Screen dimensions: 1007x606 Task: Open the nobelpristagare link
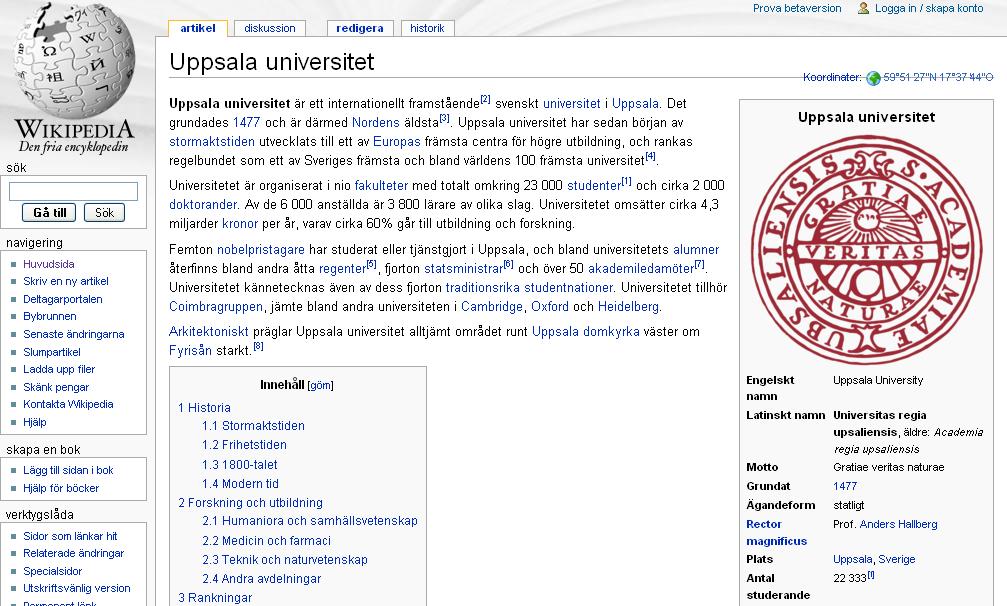tap(261, 250)
